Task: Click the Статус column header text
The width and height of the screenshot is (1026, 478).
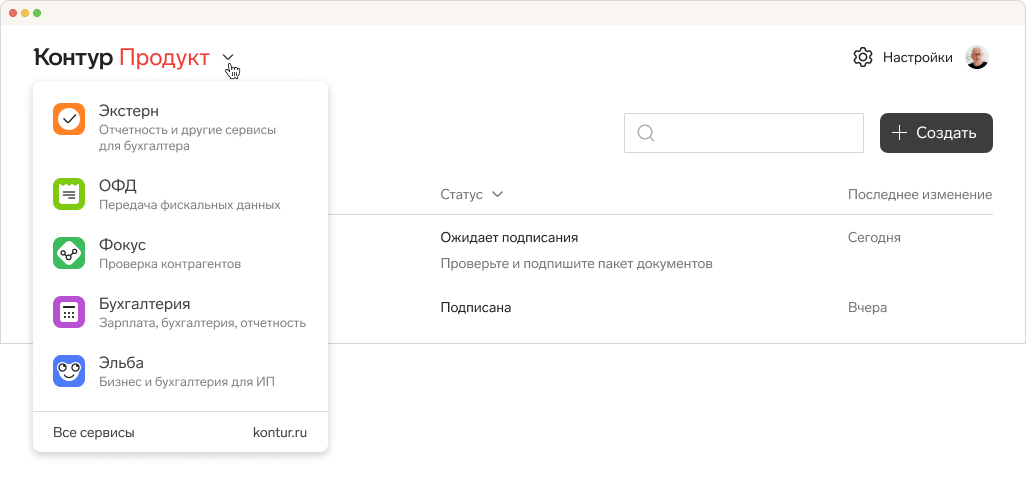Action: pyautogui.click(x=461, y=194)
